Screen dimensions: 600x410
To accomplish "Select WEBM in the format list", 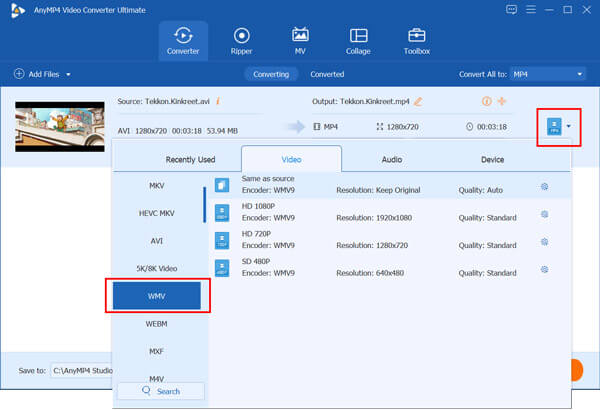I will pos(157,324).
